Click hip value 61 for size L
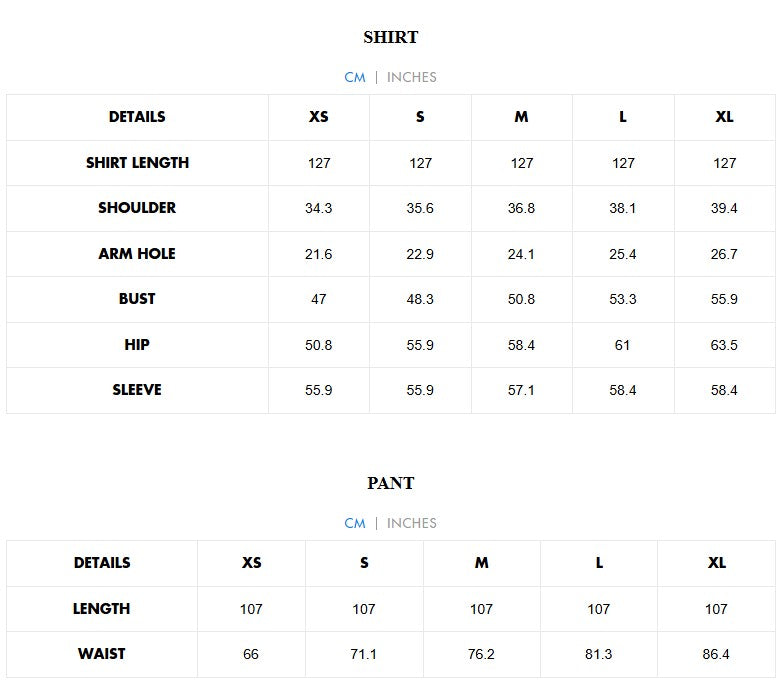780x686 pixels. 623,345
